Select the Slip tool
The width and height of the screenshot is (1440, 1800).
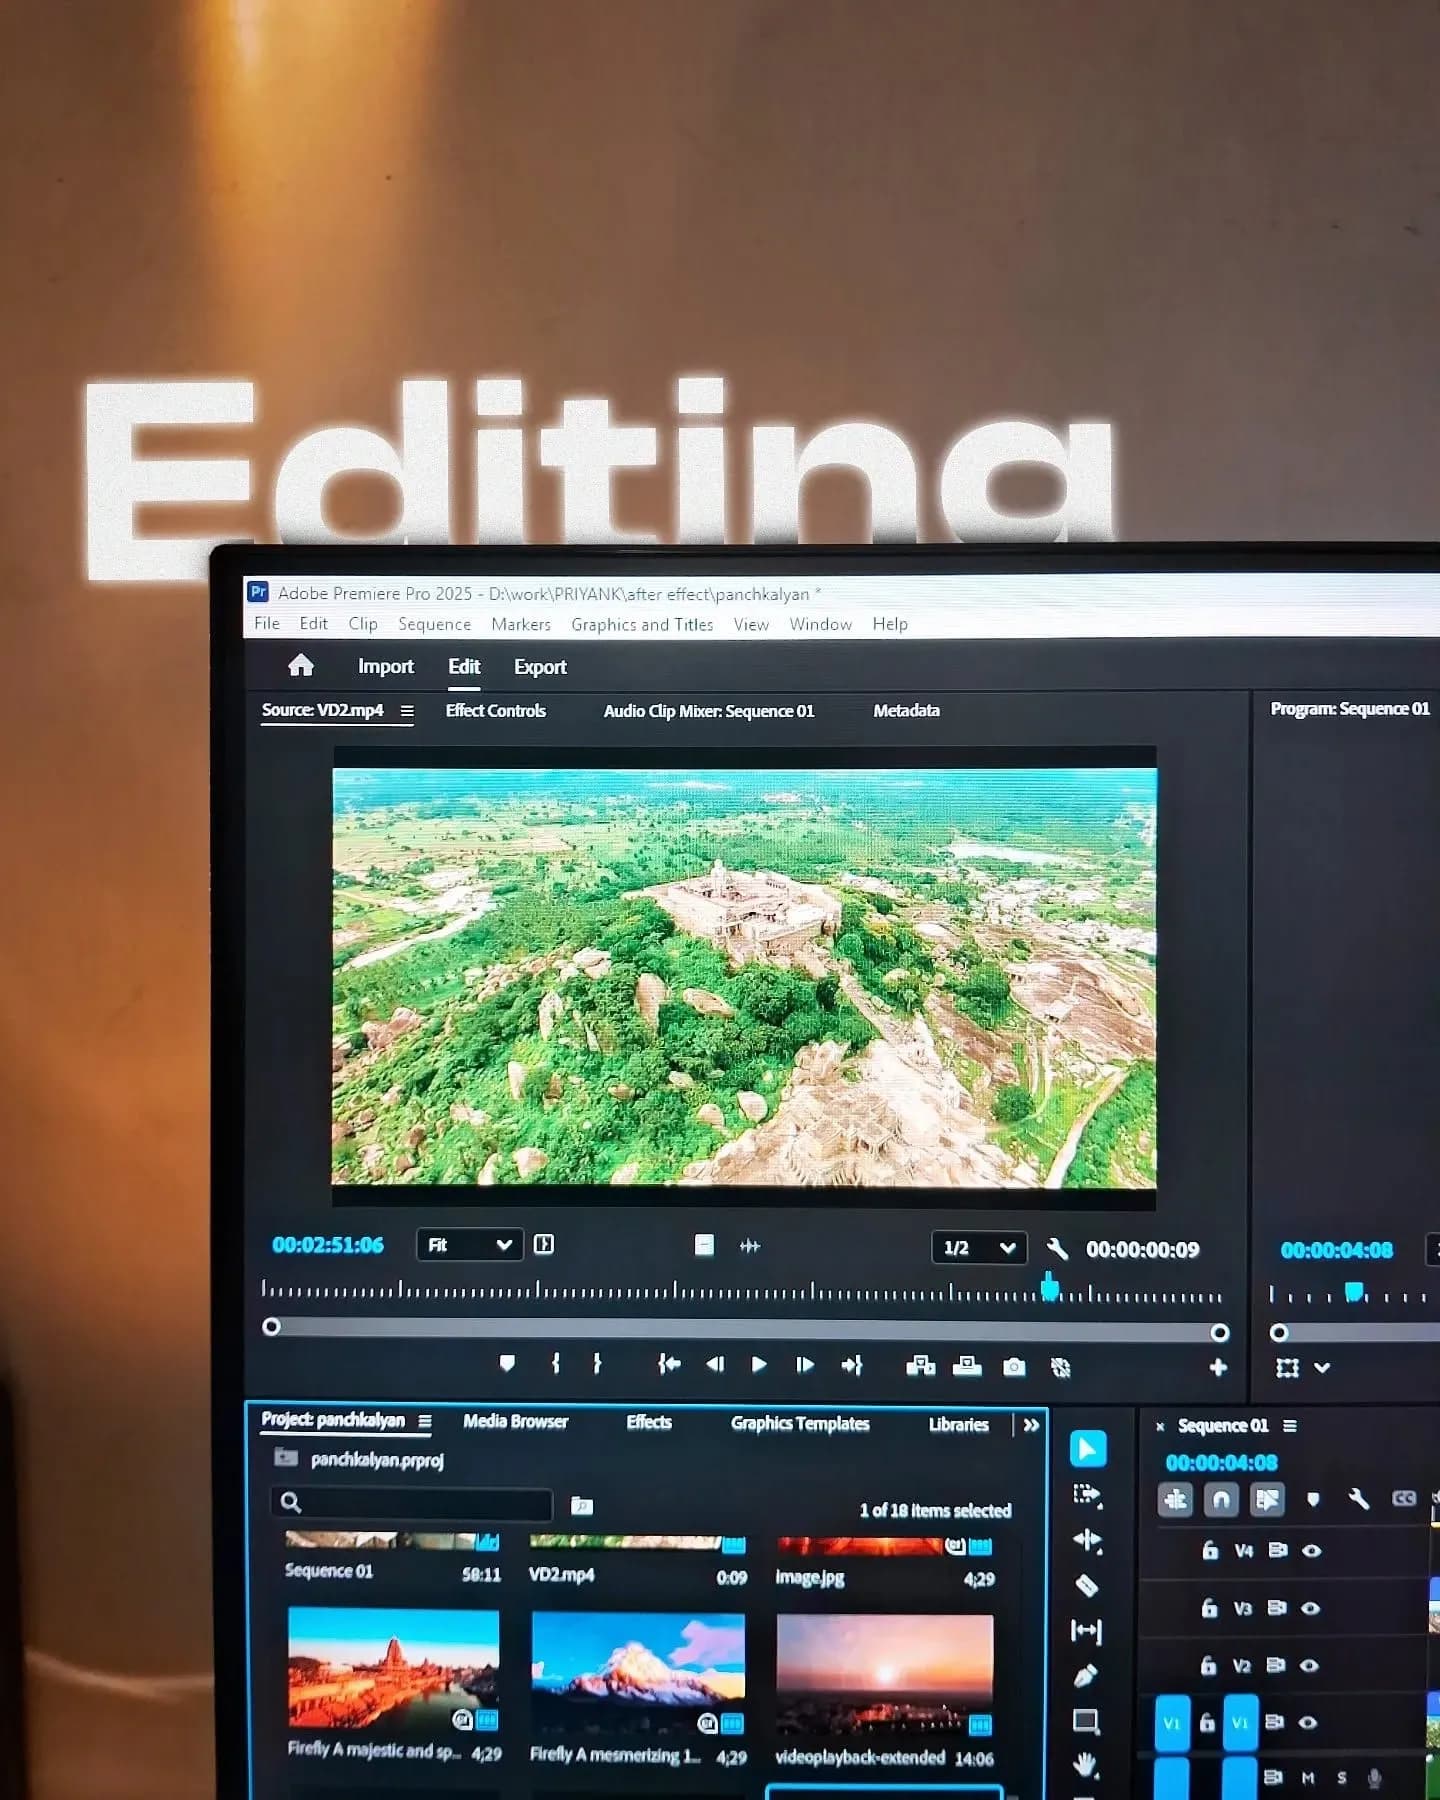(x=1087, y=1631)
